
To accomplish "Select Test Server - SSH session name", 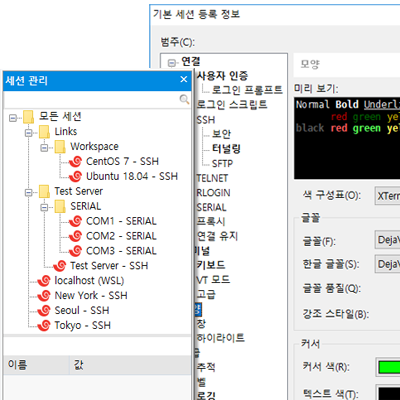I will pyautogui.click(x=109, y=266).
